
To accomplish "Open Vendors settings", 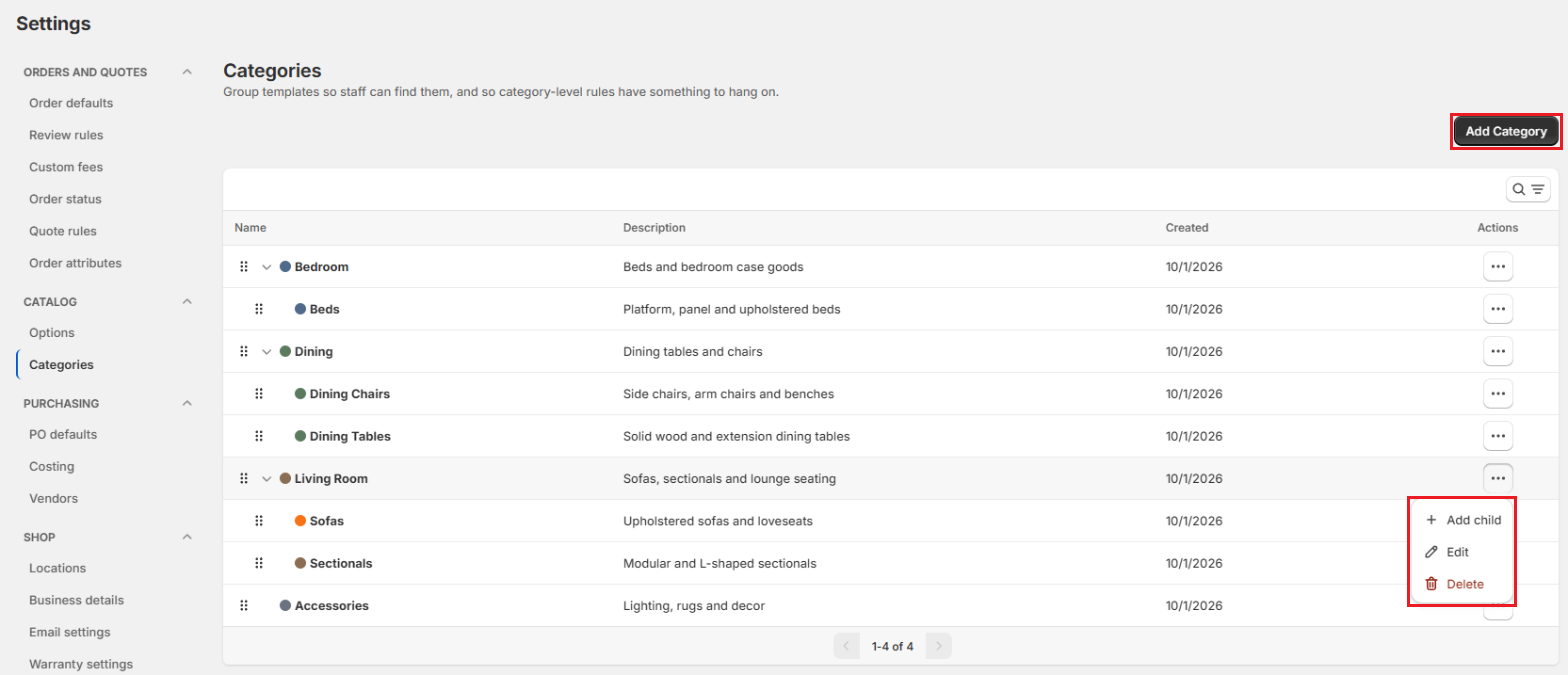I will point(53,498).
